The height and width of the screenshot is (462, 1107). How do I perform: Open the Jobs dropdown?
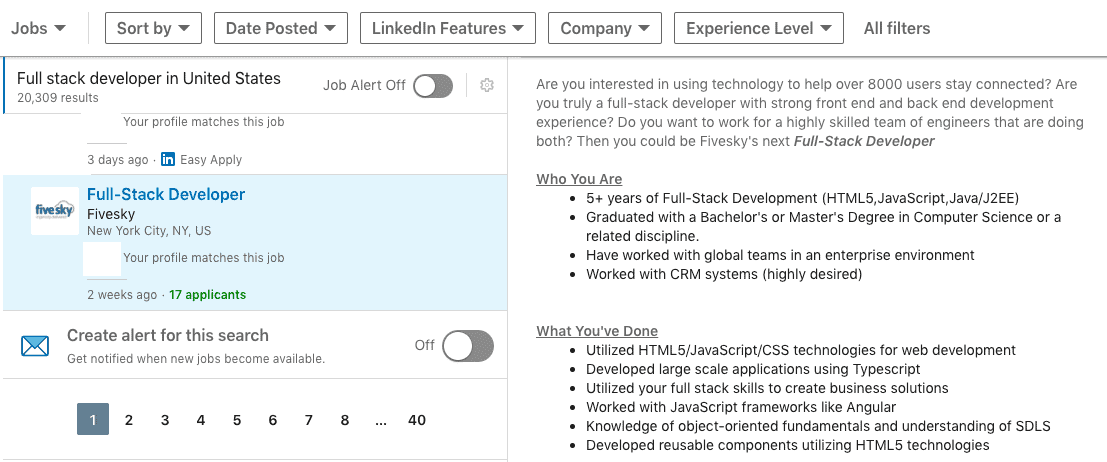click(x=39, y=28)
